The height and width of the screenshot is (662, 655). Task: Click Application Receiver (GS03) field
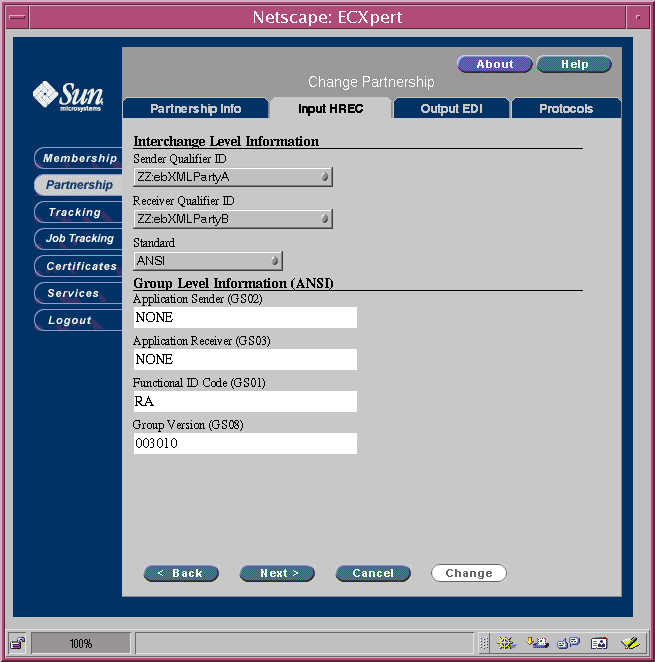pos(245,359)
